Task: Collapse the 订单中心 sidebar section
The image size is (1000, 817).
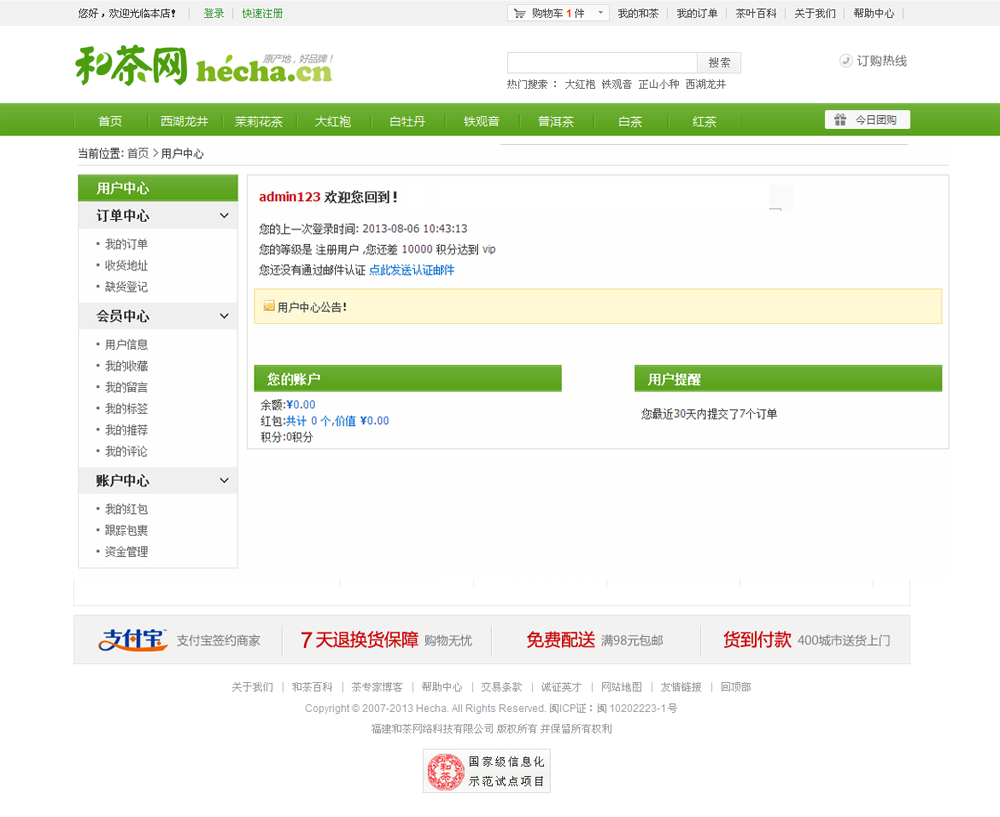Action: point(224,216)
